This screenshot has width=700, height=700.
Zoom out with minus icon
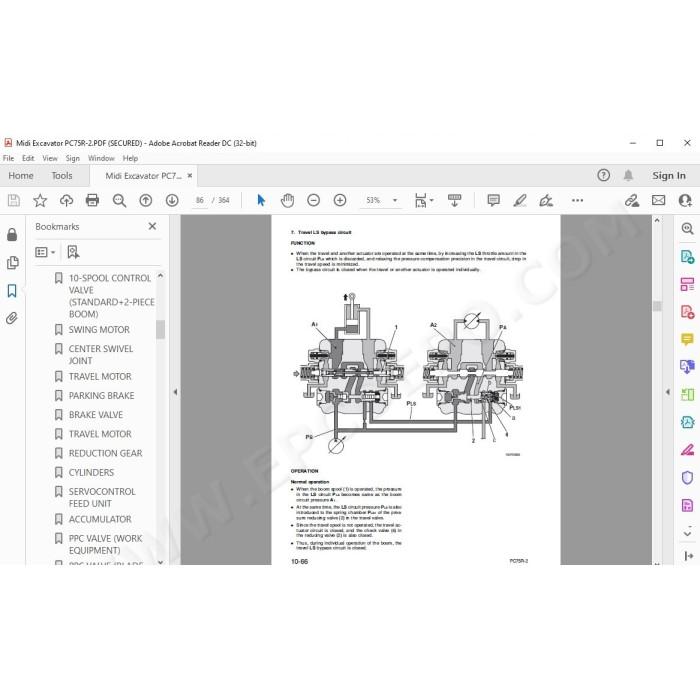click(314, 200)
